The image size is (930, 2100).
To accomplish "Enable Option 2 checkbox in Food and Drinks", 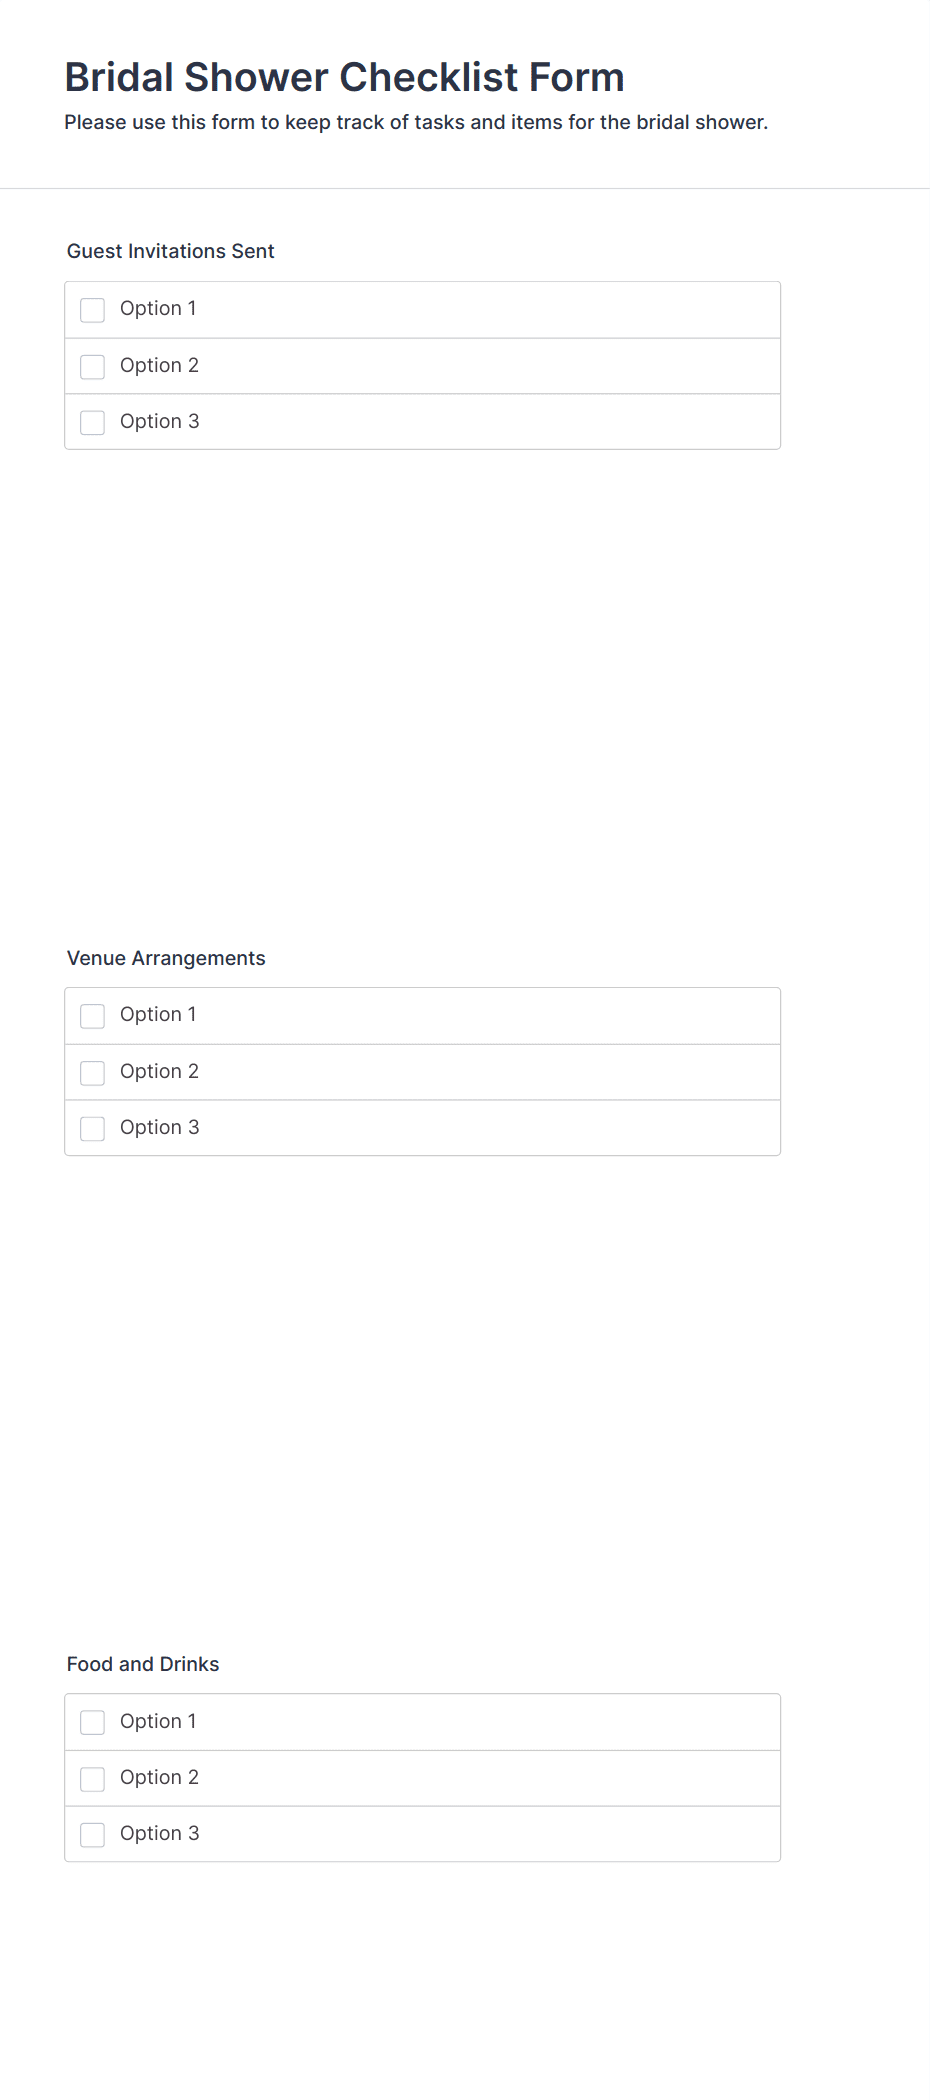I will point(92,1779).
